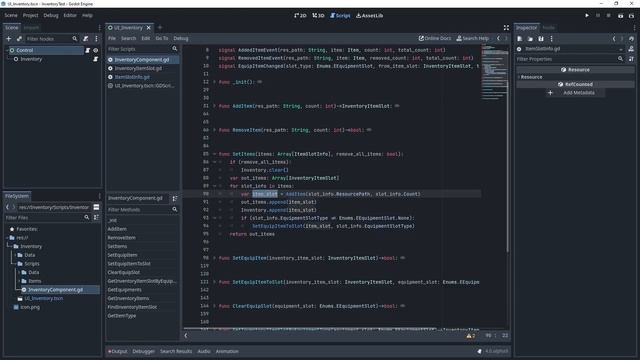
Task: Unfold func AddItem at line 31
Action: [215, 106]
